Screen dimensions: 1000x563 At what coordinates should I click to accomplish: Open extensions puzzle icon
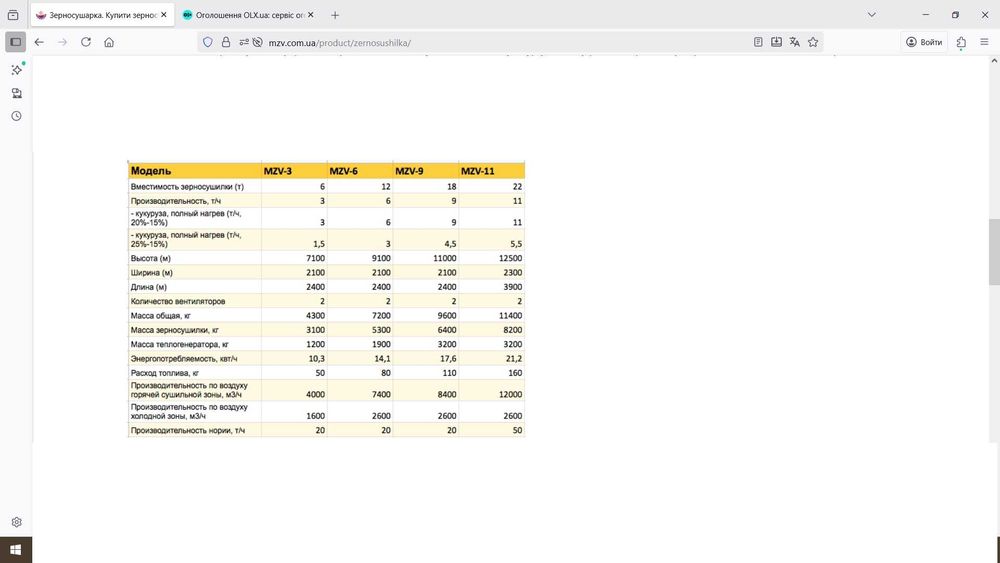pyautogui.click(x=961, y=42)
